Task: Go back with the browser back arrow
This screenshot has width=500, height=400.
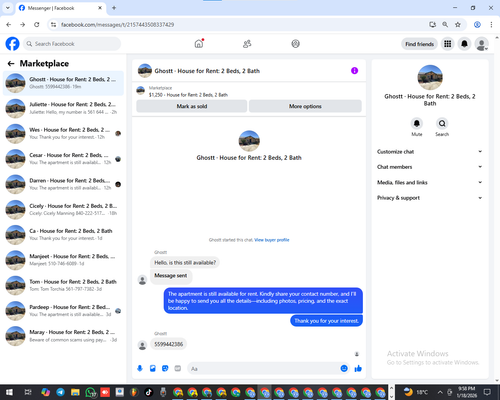Action: 9,24
